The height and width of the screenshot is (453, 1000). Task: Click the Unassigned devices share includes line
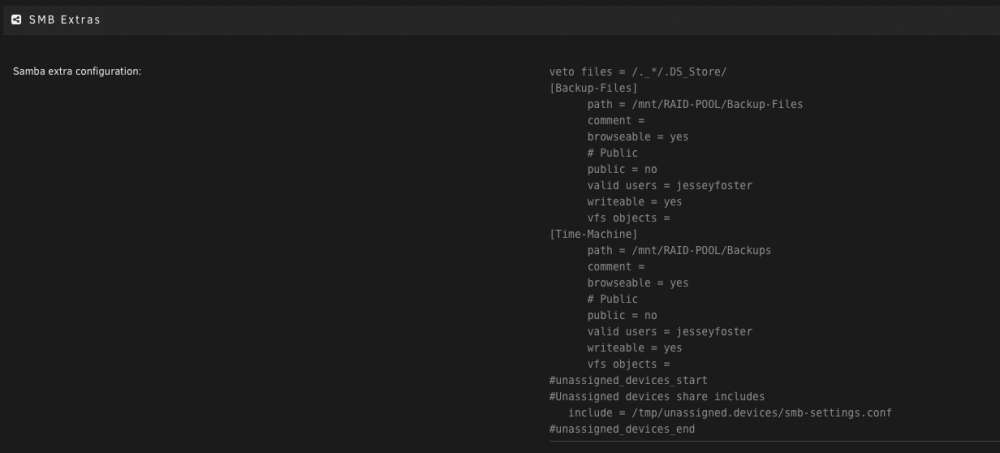tap(657, 396)
